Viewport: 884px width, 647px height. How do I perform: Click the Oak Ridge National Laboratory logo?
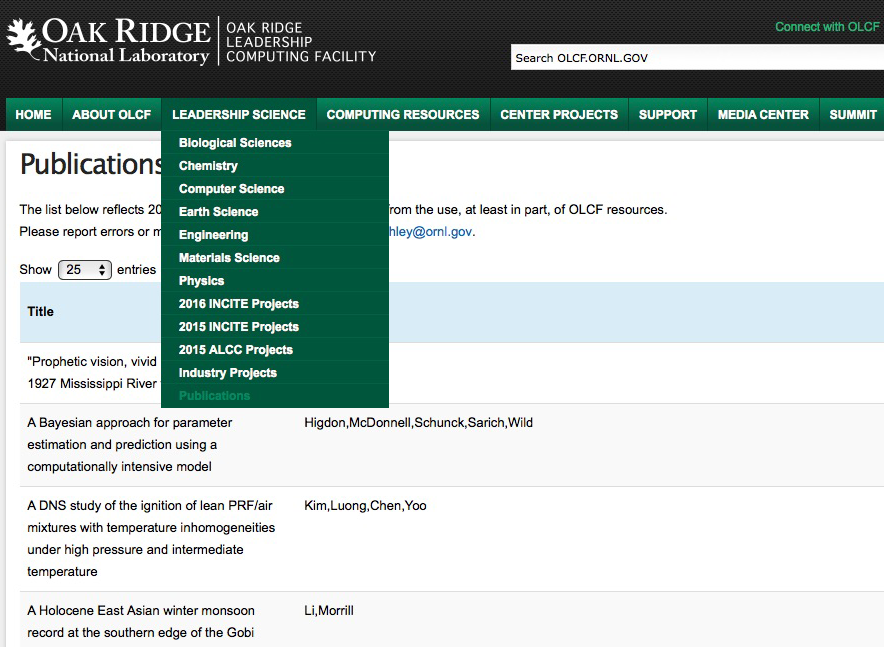(x=108, y=42)
